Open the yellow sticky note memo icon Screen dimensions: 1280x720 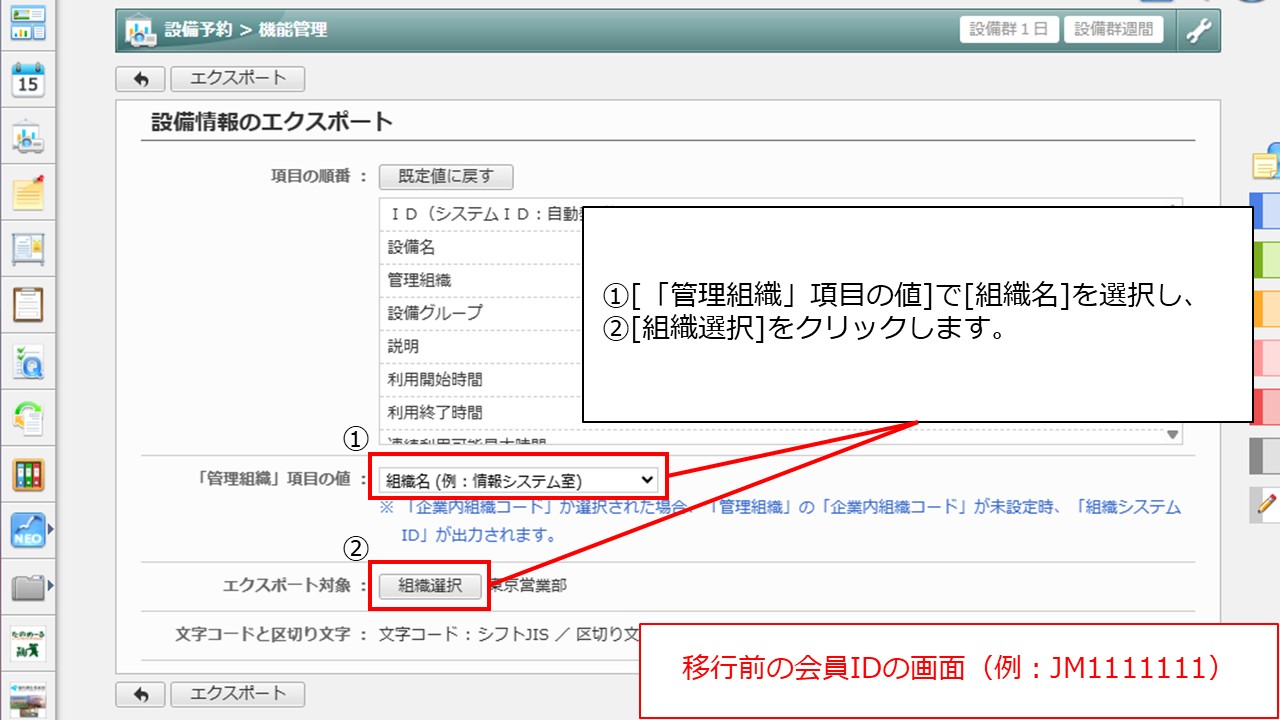point(28,192)
